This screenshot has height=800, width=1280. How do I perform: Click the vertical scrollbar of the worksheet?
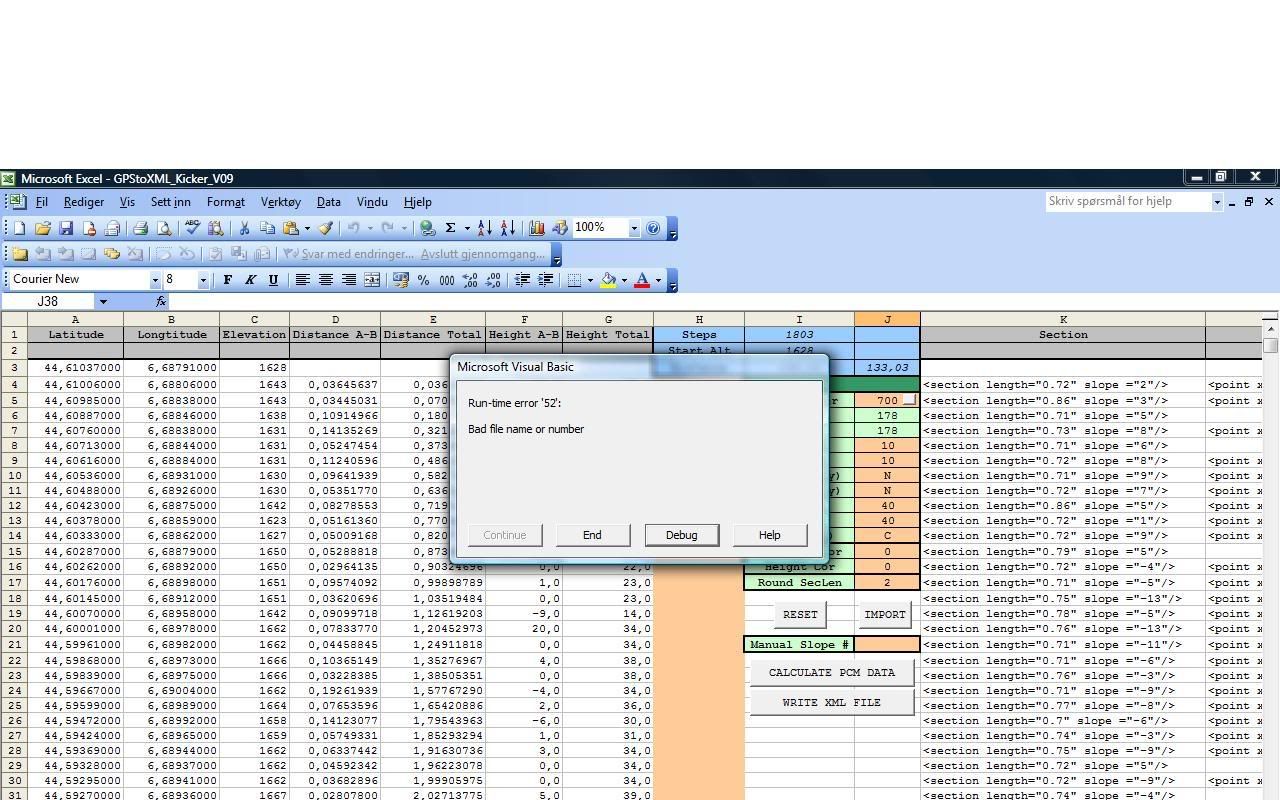[x=1270, y=560]
